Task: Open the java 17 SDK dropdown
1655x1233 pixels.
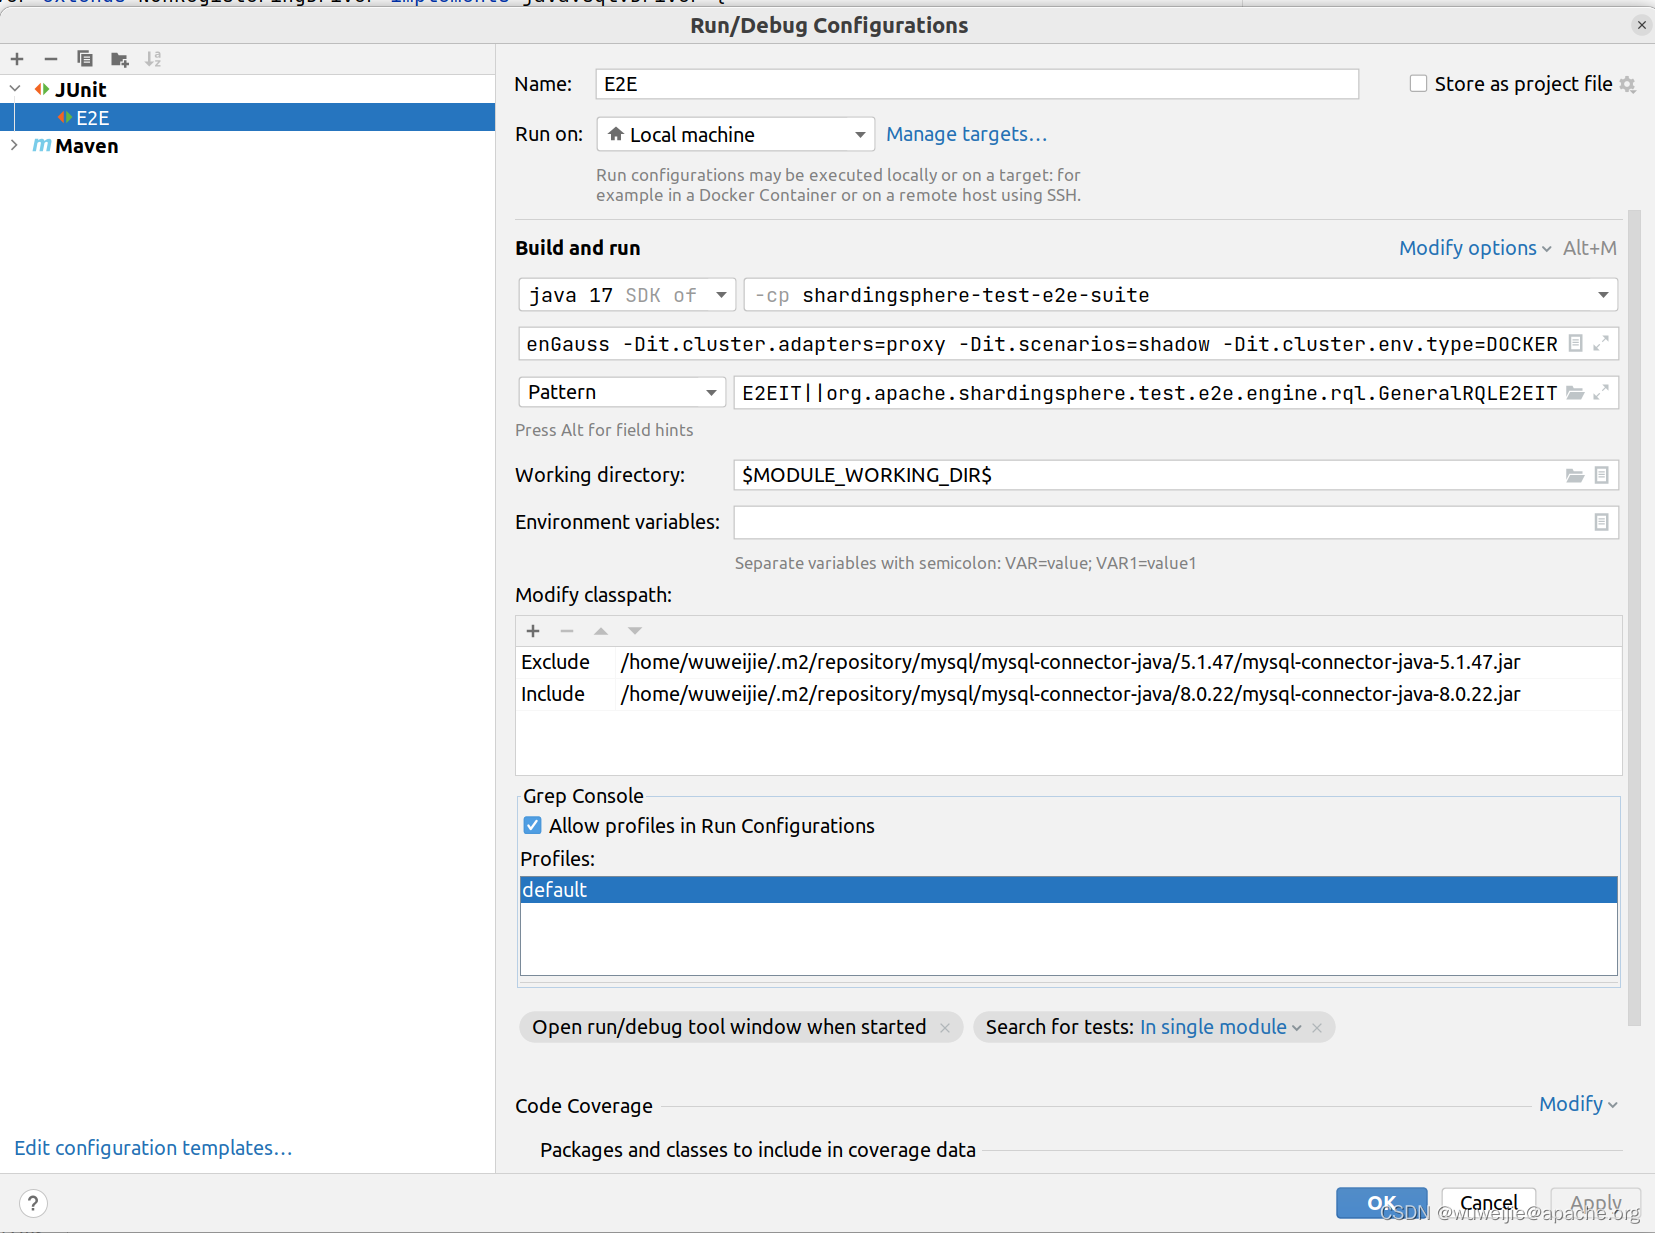Action: pyautogui.click(x=627, y=295)
